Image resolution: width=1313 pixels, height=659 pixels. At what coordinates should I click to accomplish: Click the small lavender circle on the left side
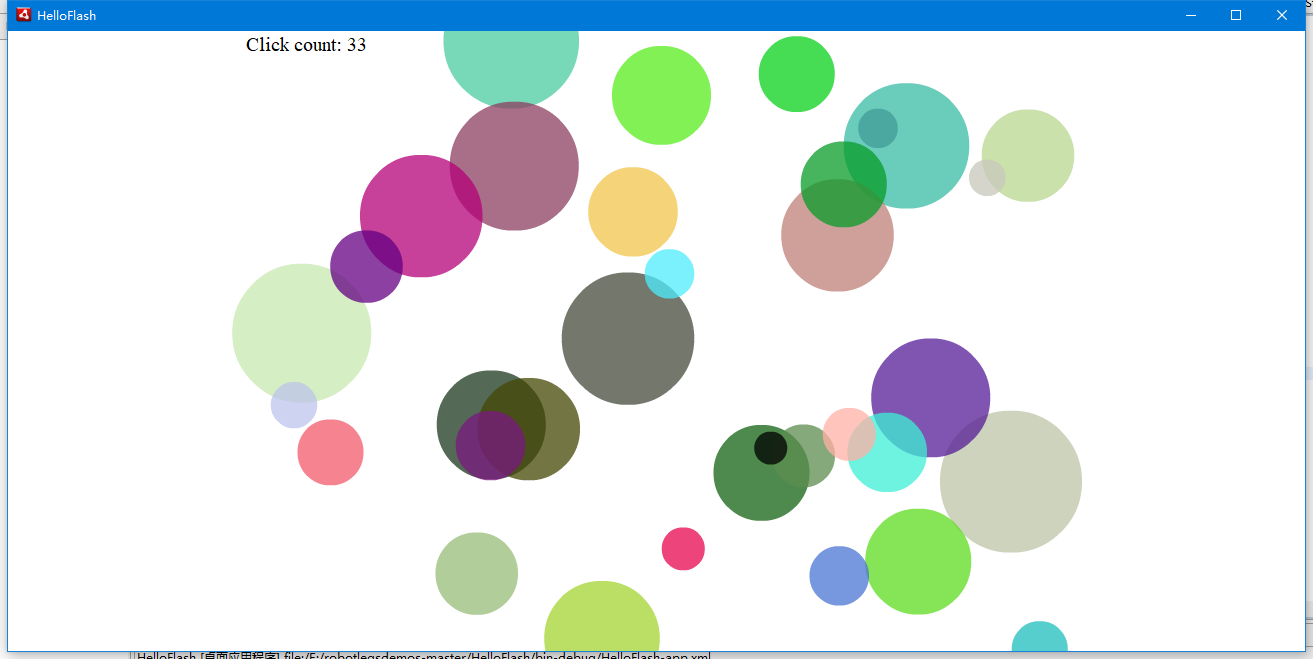coord(293,406)
